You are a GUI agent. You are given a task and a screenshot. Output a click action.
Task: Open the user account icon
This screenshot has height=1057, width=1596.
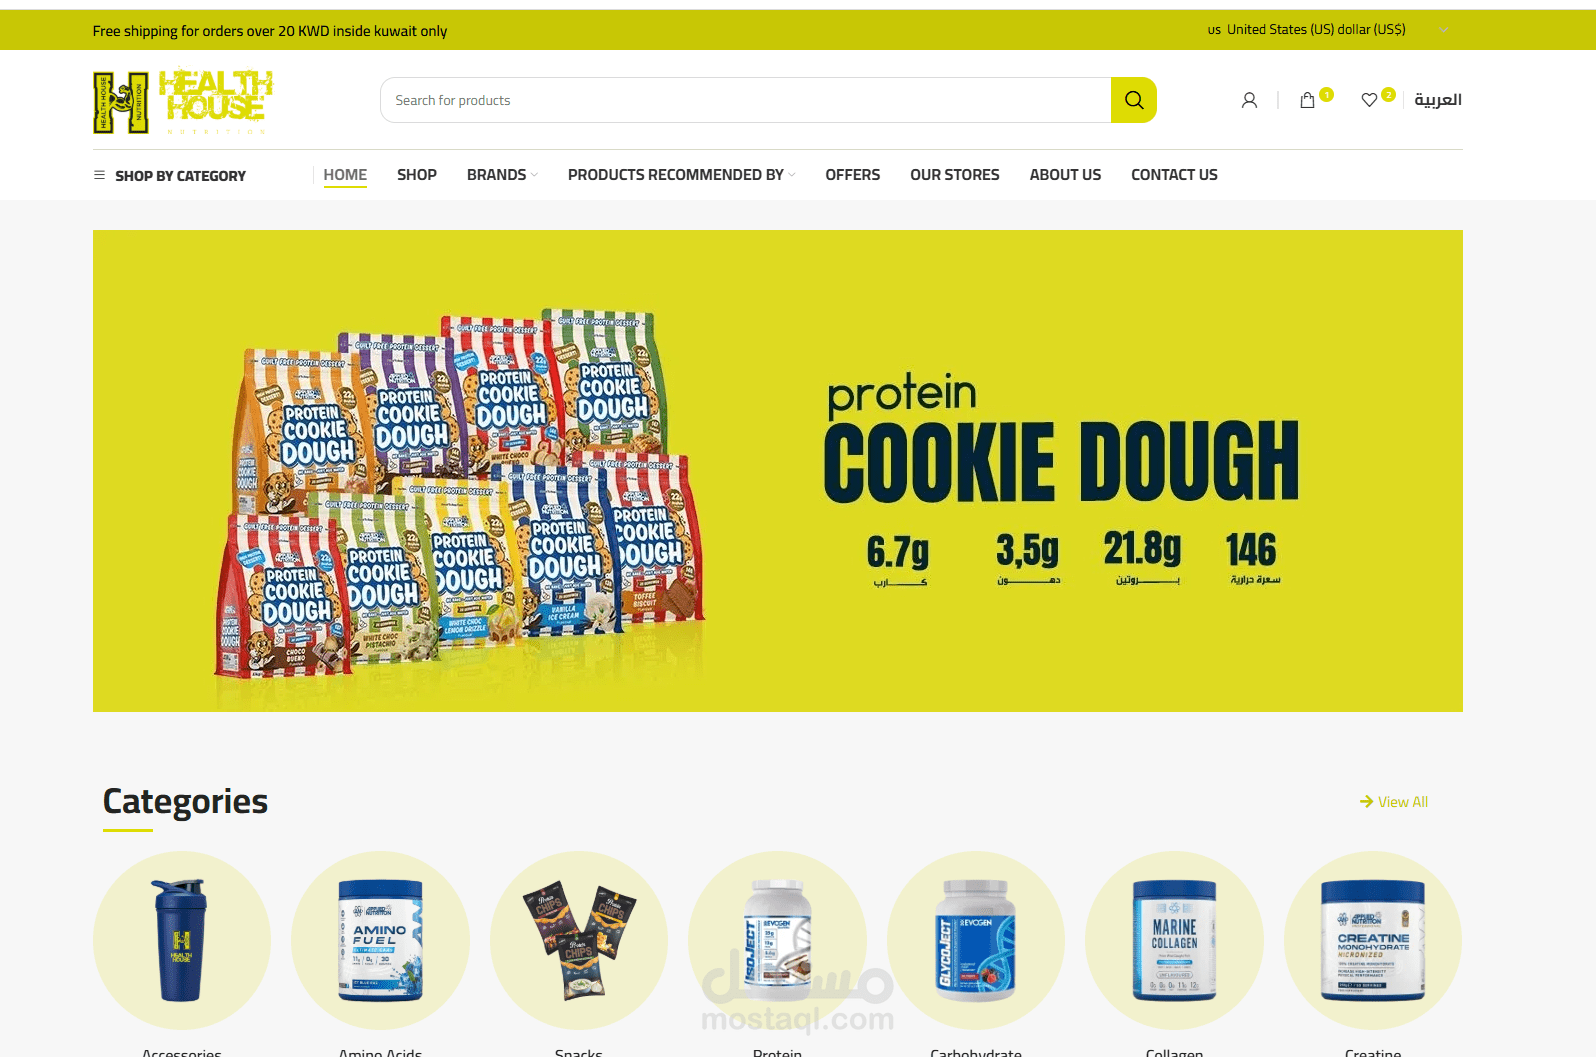[x=1249, y=100]
